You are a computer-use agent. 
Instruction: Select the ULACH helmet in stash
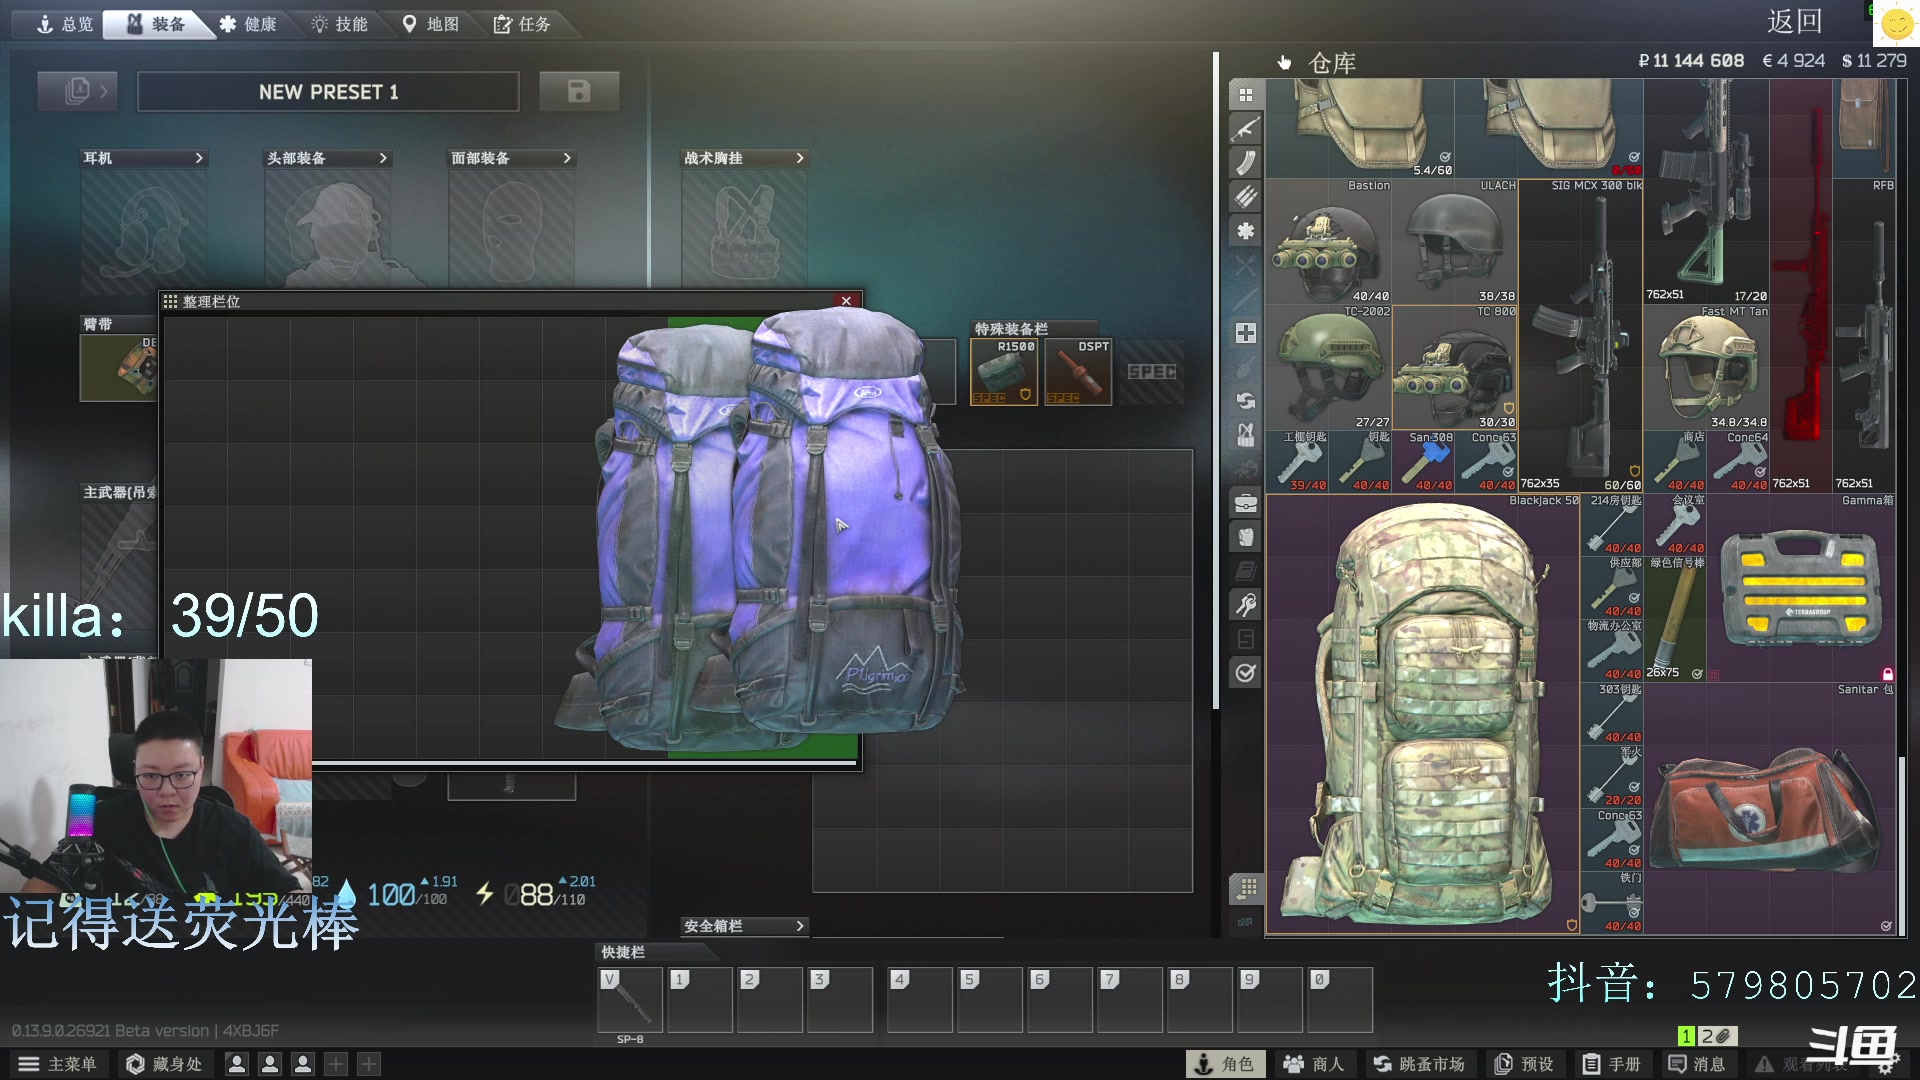pyautogui.click(x=1455, y=242)
